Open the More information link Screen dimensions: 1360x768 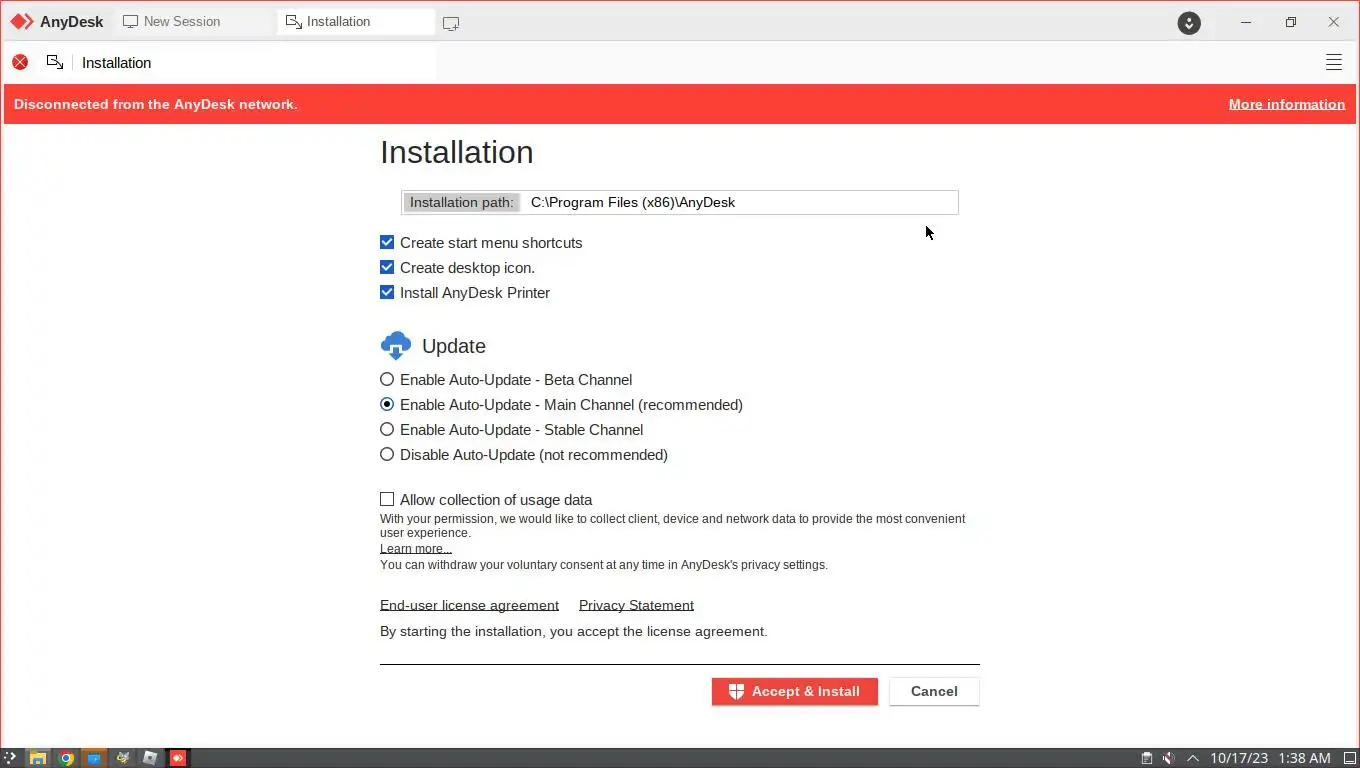tap(1286, 104)
